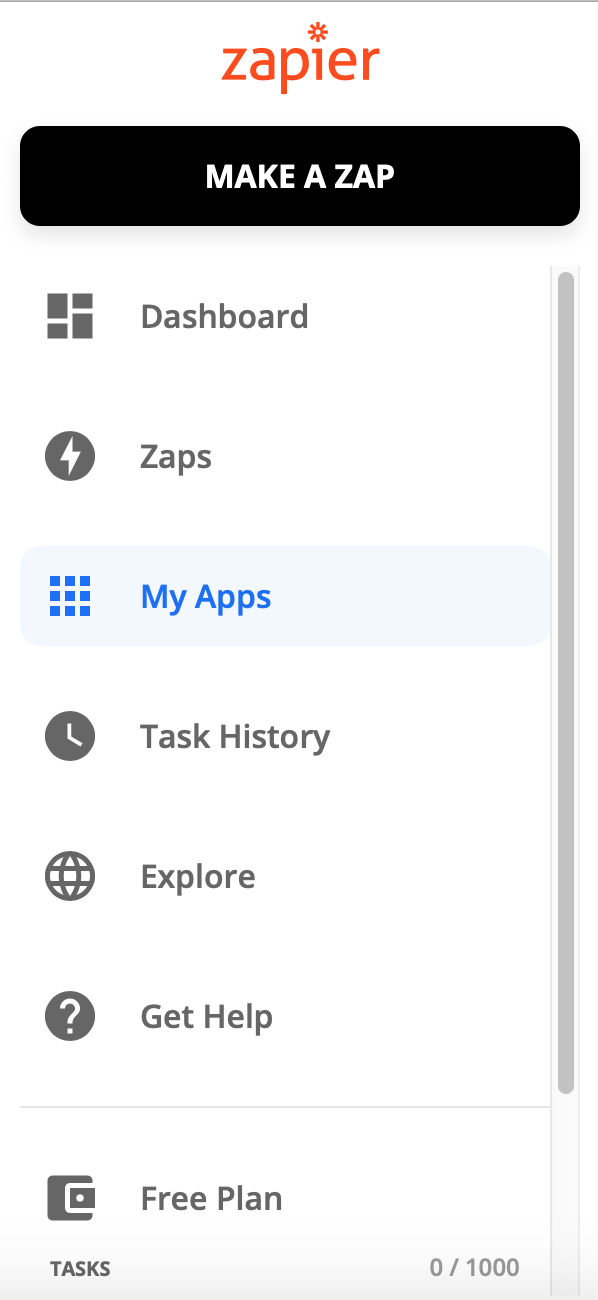
Task: Open Task History text link
Action: (x=235, y=737)
